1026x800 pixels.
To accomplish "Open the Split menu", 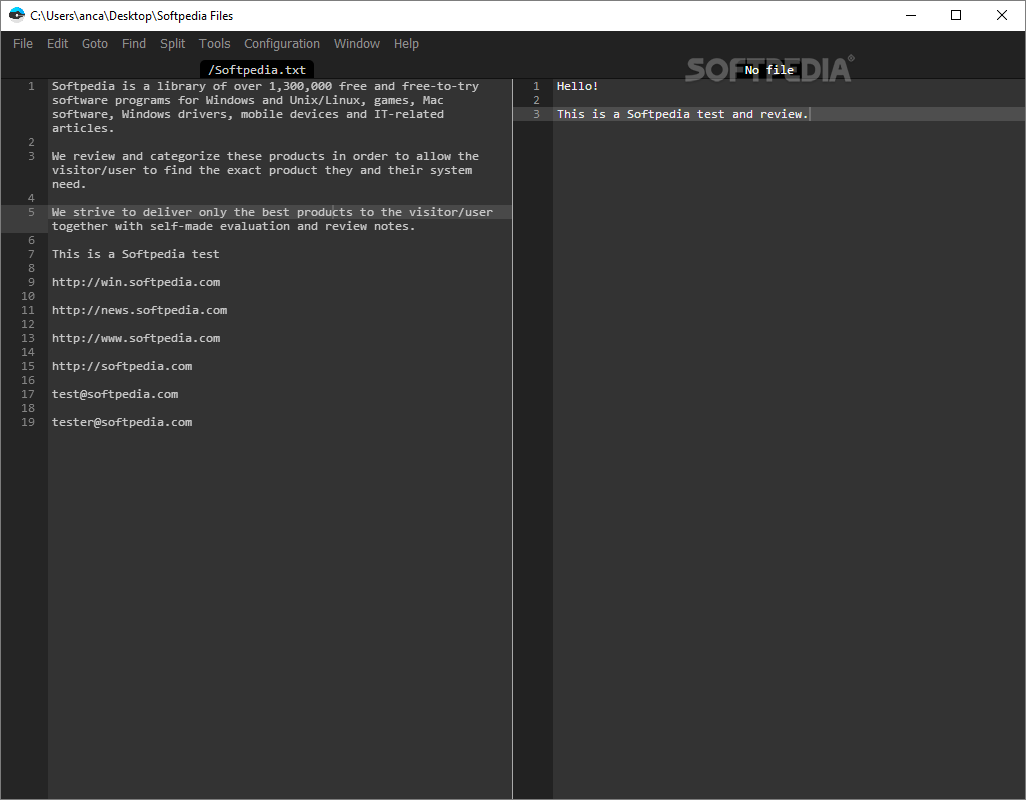I will pos(173,44).
